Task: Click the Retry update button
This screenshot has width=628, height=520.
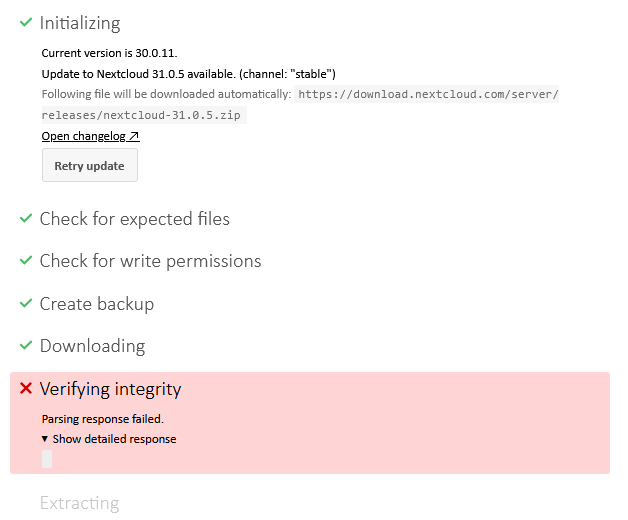Action: [x=90, y=165]
